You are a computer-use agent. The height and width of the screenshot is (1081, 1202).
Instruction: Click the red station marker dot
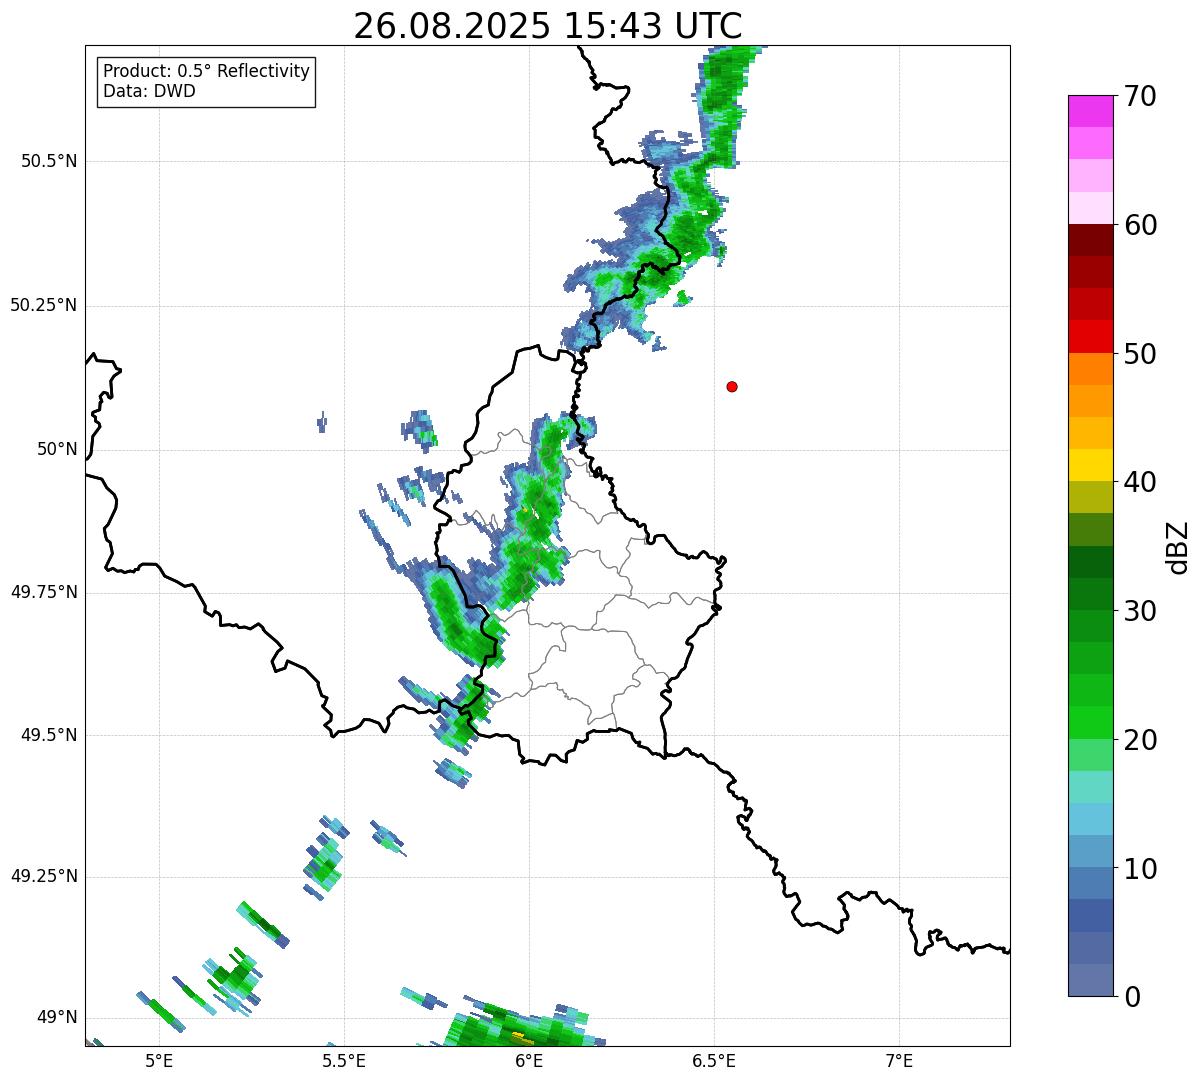(x=732, y=386)
